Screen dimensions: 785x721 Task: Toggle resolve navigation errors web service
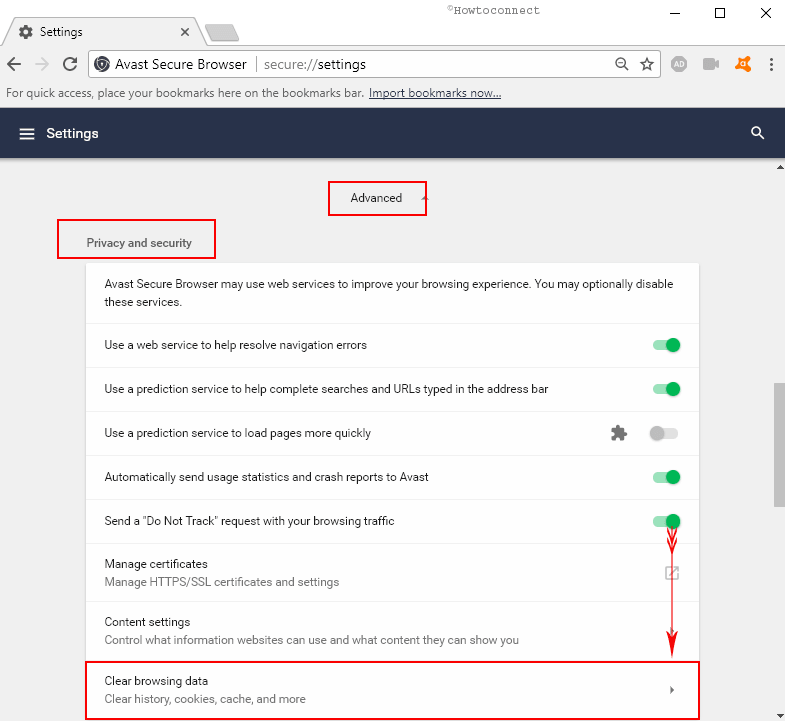(x=666, y=345)
